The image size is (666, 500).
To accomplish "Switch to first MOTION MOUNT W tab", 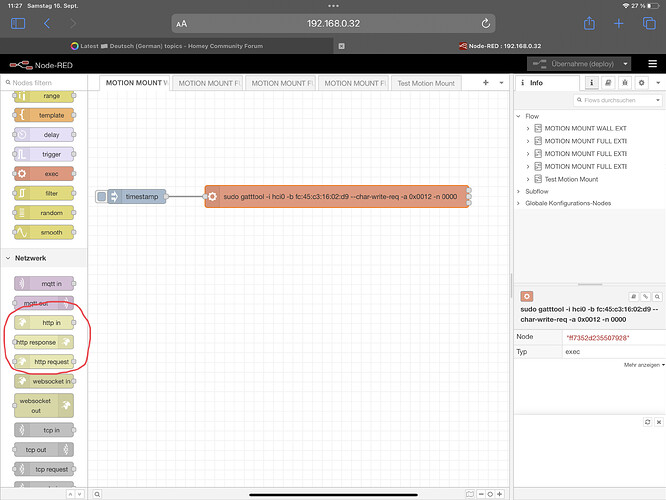I will pos(135,83).
